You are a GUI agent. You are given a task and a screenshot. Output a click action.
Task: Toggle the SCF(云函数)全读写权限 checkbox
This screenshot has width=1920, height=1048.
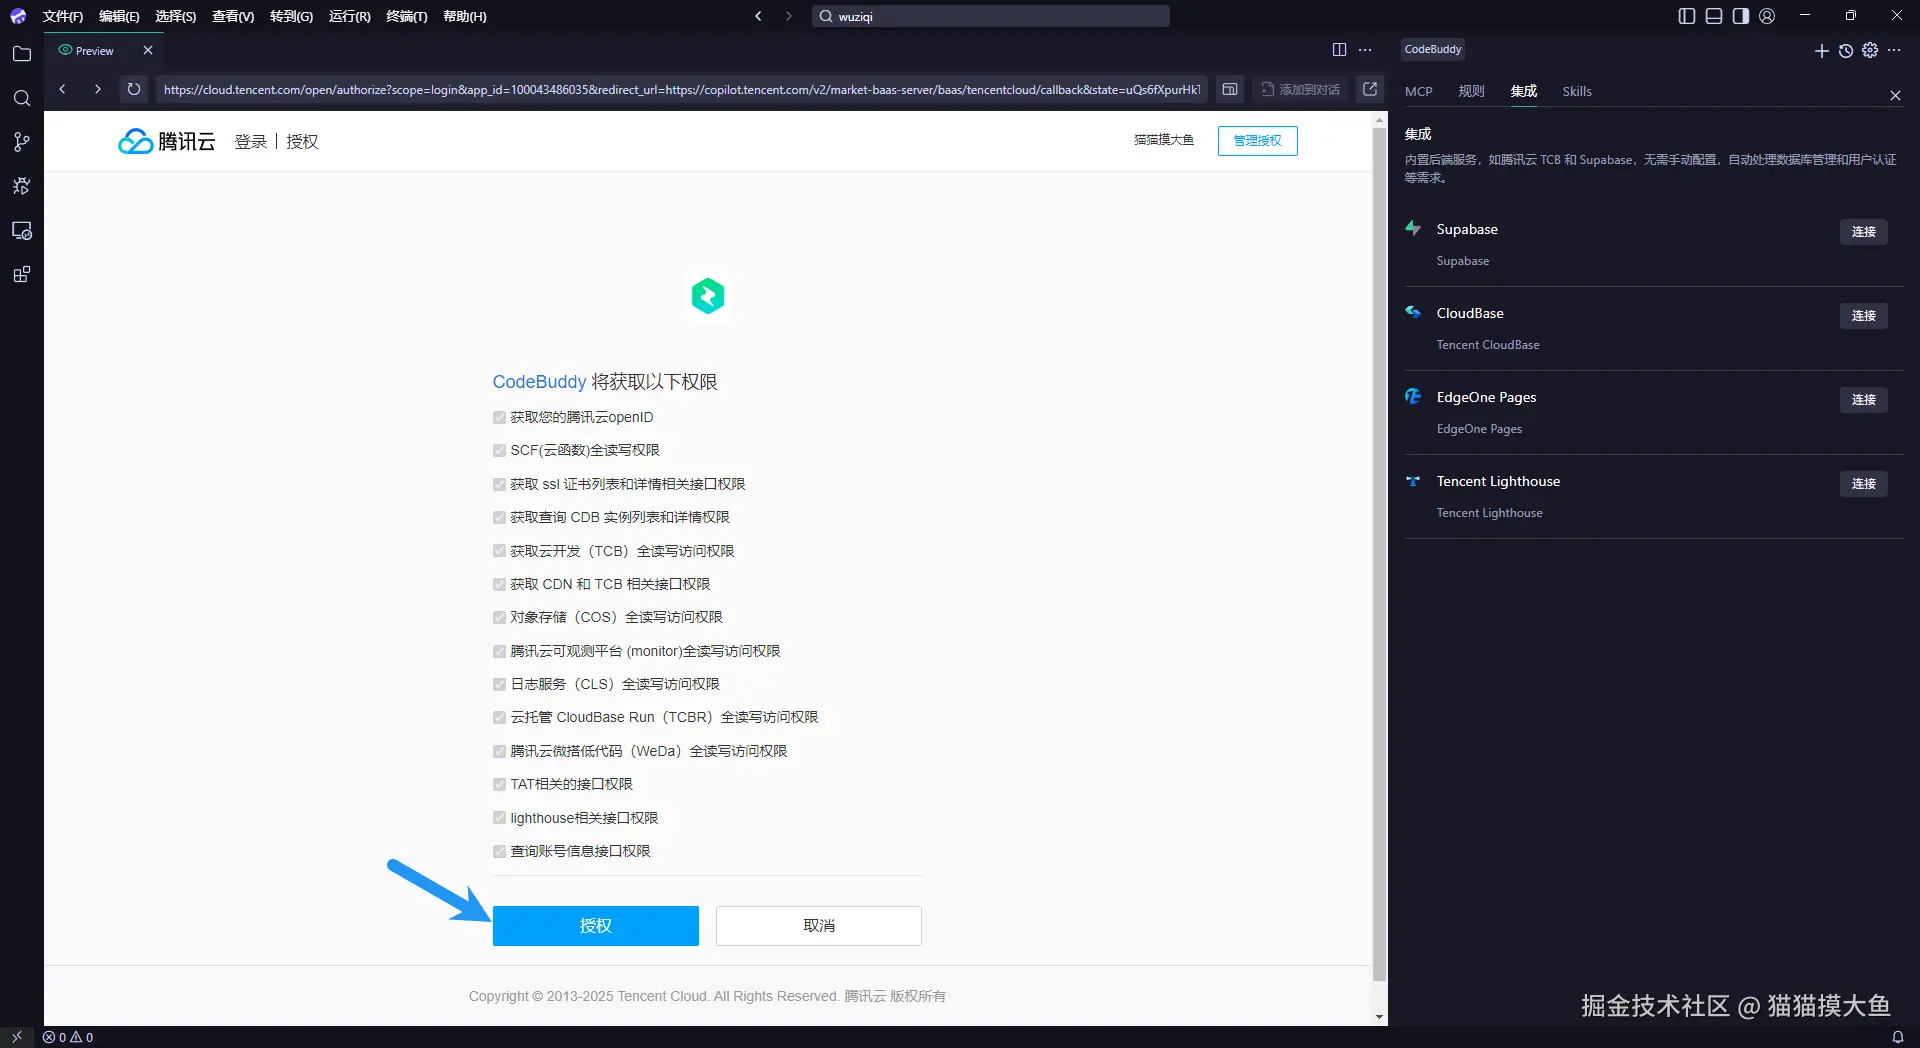coord(499,451)
